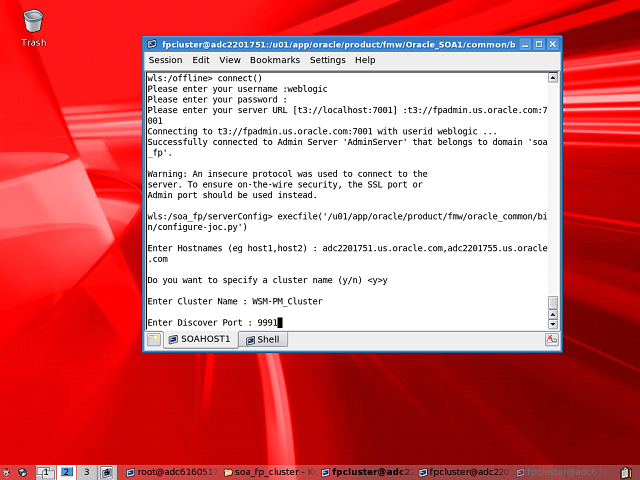Click the scrollbar thumb handle in the terminal
This screenshot has width=640, height=480.
point(553,302)
